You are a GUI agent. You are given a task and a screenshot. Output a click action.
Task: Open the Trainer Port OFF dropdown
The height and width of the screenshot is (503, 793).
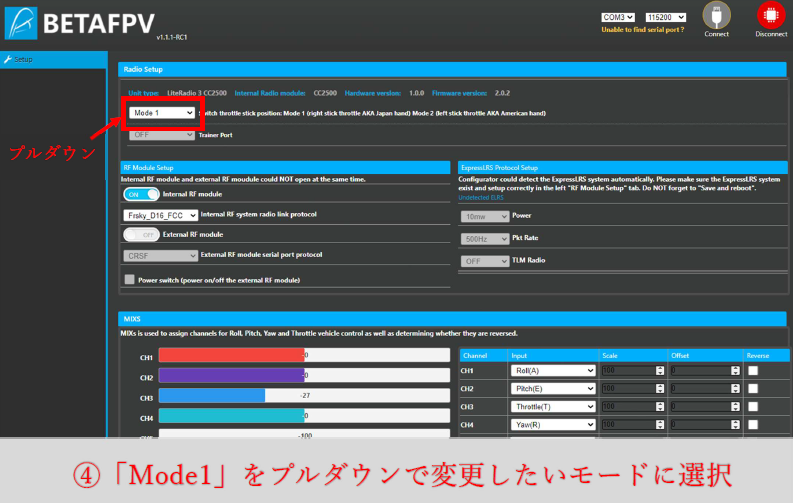point(162,135)
